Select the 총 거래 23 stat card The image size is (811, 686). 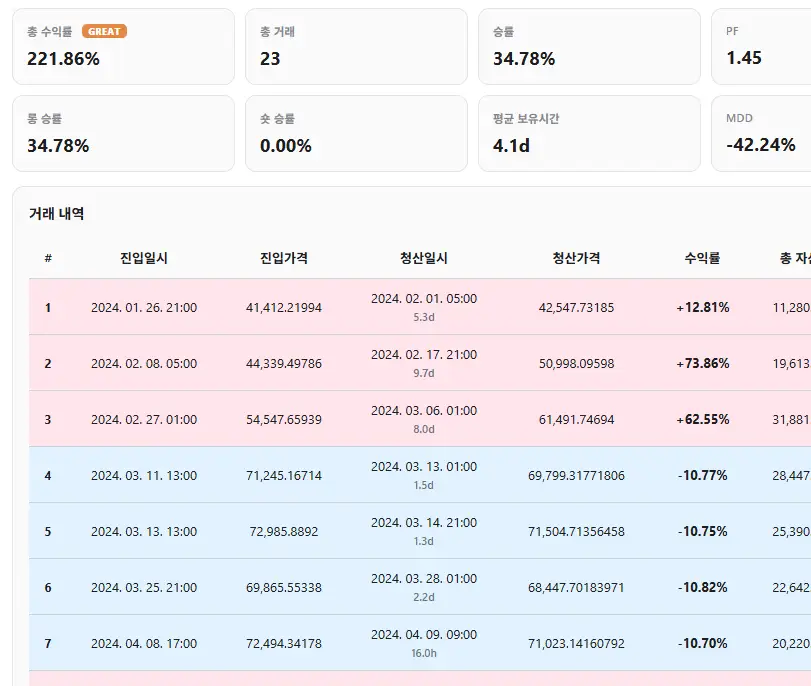click(356, 47)
